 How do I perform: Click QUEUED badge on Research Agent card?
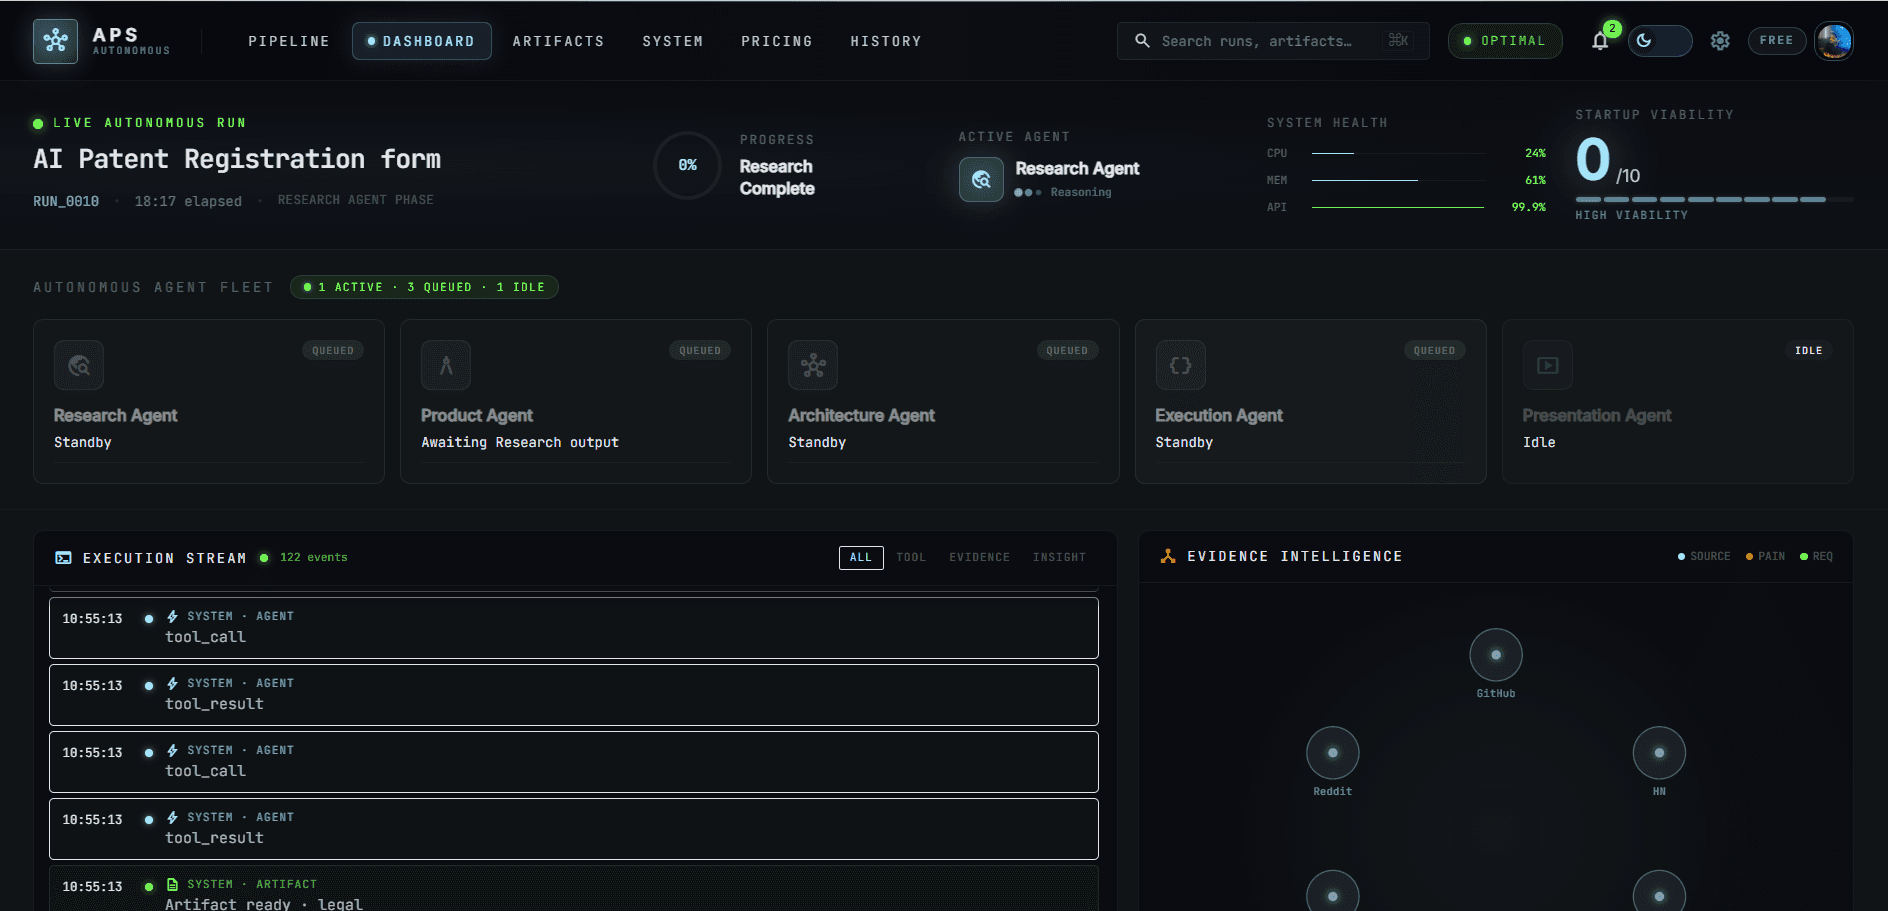point(333,351)
